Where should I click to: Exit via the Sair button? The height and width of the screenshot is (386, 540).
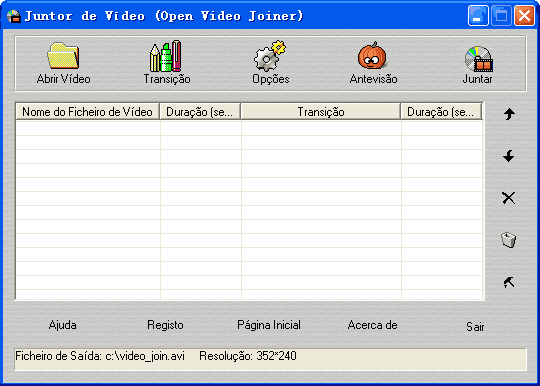[475, 326]
